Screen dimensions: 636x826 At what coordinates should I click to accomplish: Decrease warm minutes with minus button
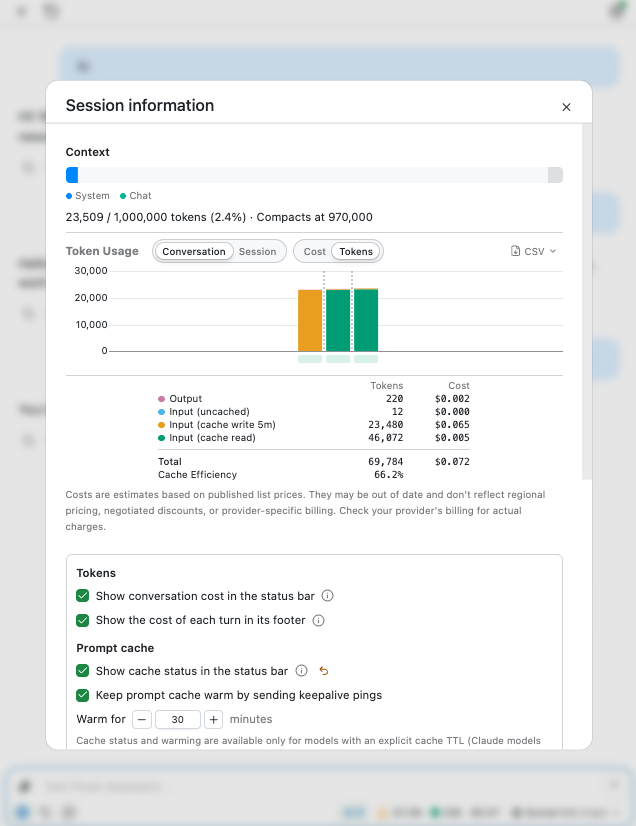[x=142, y=719]
